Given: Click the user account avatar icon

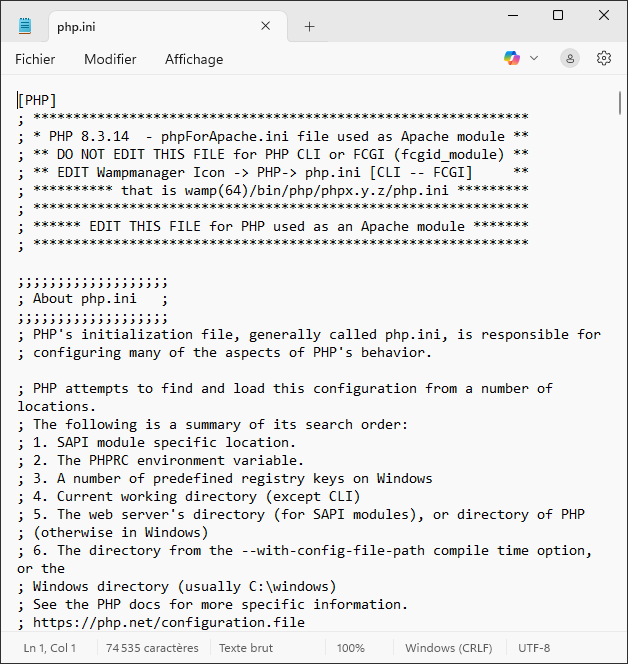Looking at the screenshot, I should pos(570,58).
